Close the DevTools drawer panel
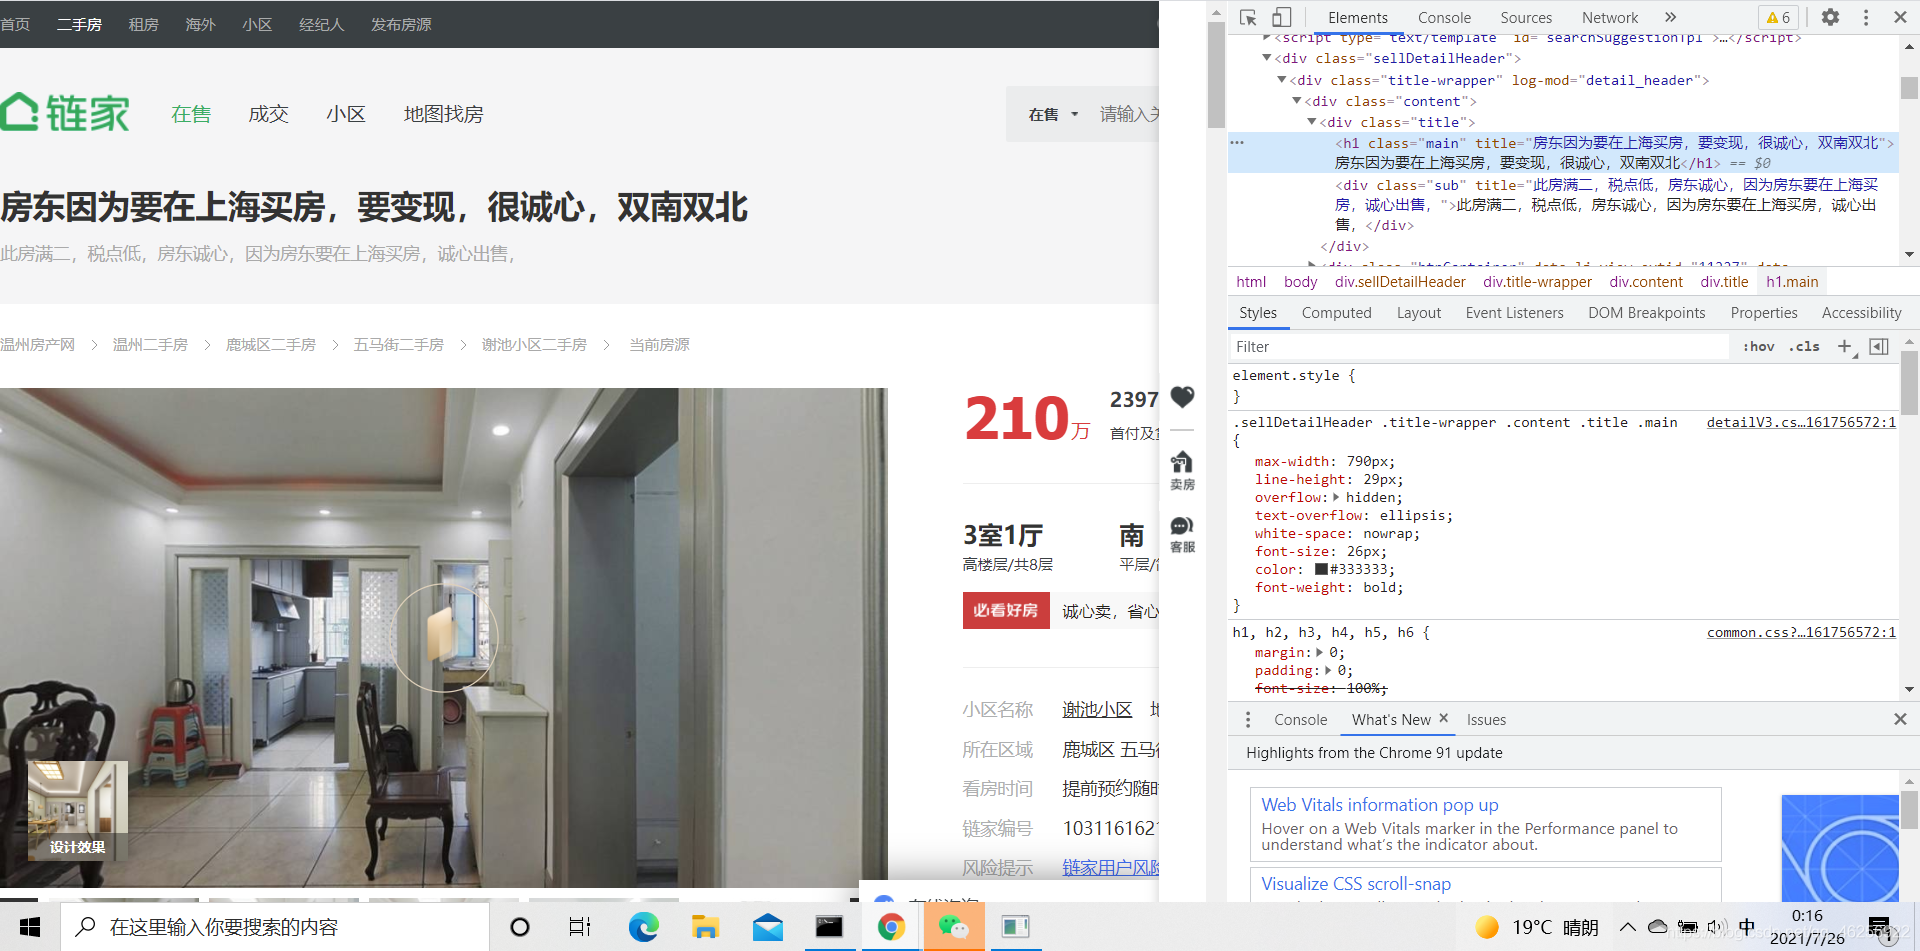Viewport: 1920px width, 951px height. (x=1900, y=719)
